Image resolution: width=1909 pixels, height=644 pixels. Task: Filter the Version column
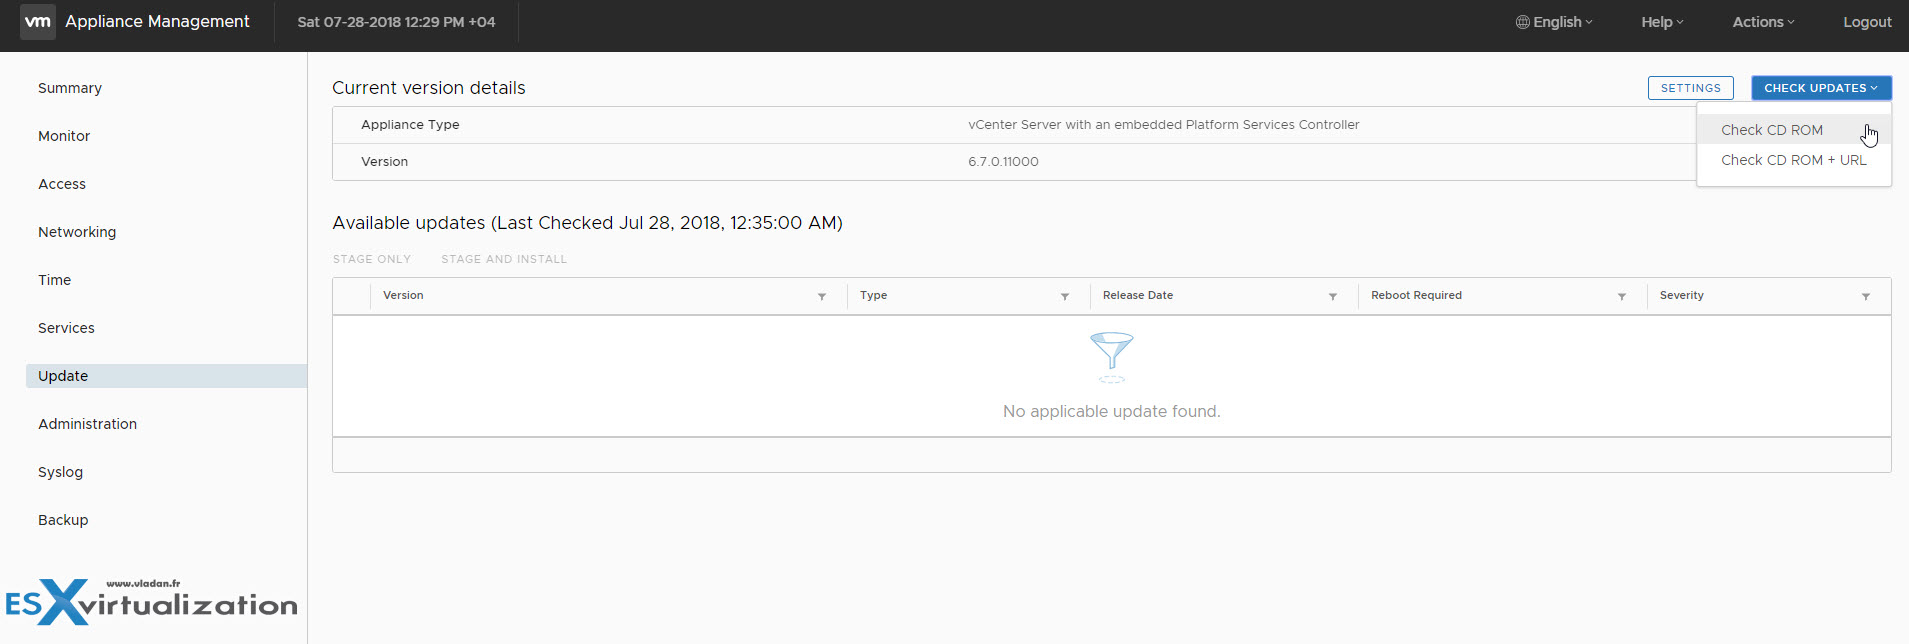pos(822,296)
